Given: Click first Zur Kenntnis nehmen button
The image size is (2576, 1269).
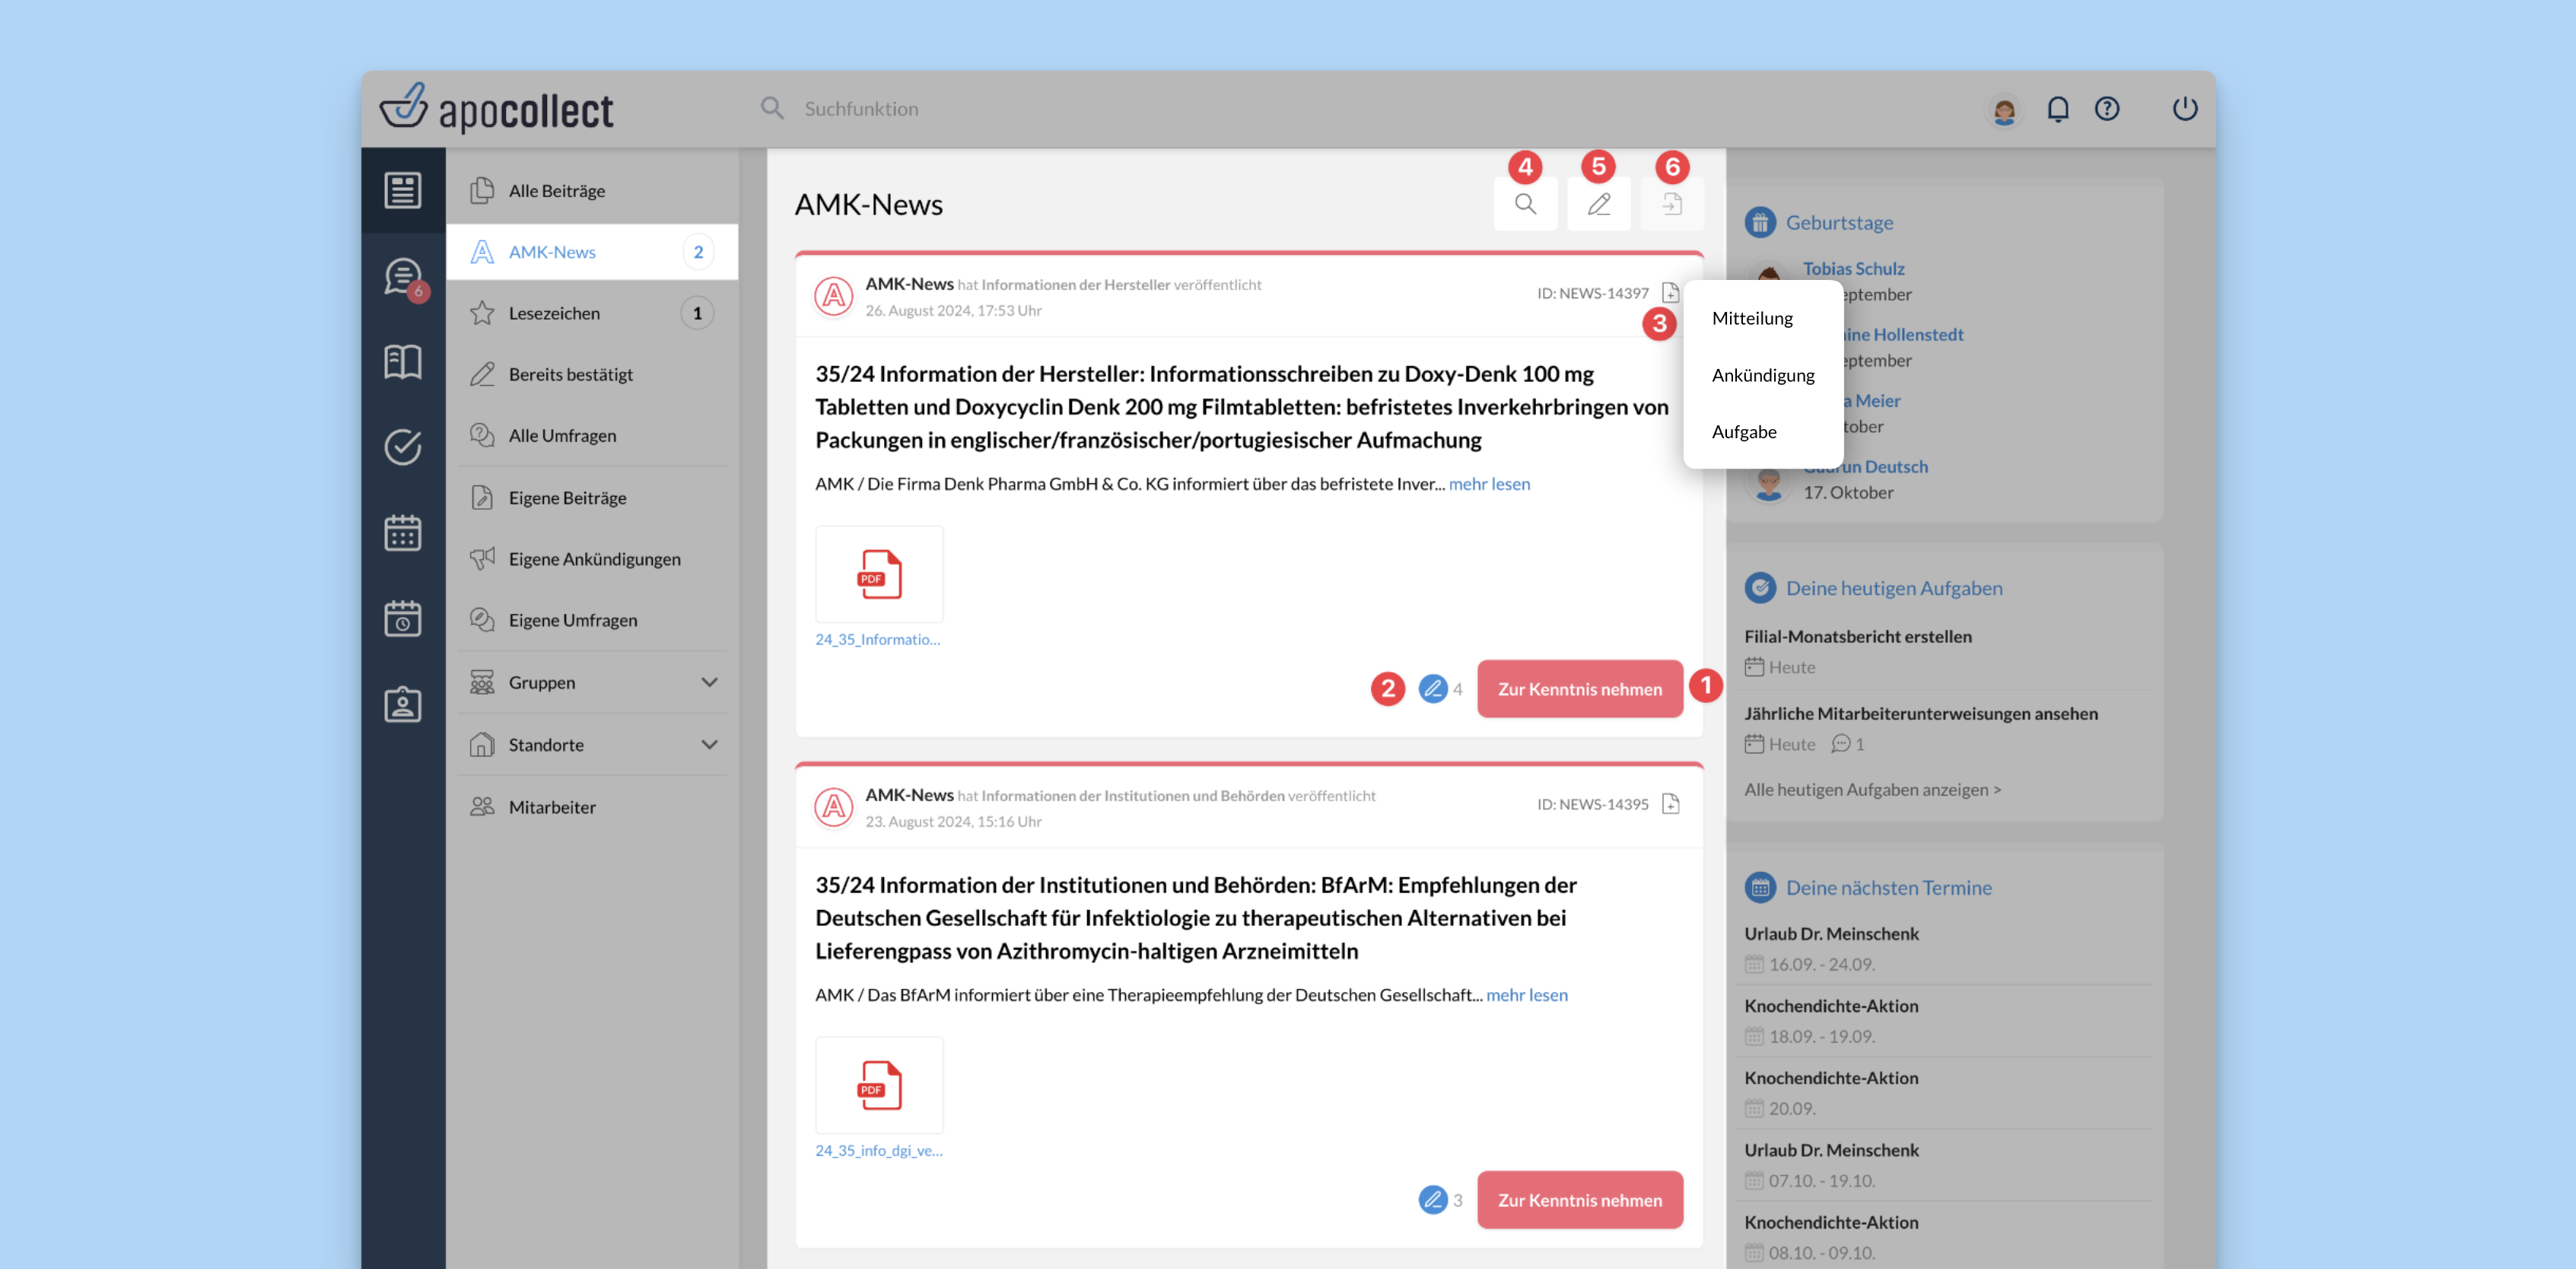Looking at the screenshot, I should pos(1579,689).
